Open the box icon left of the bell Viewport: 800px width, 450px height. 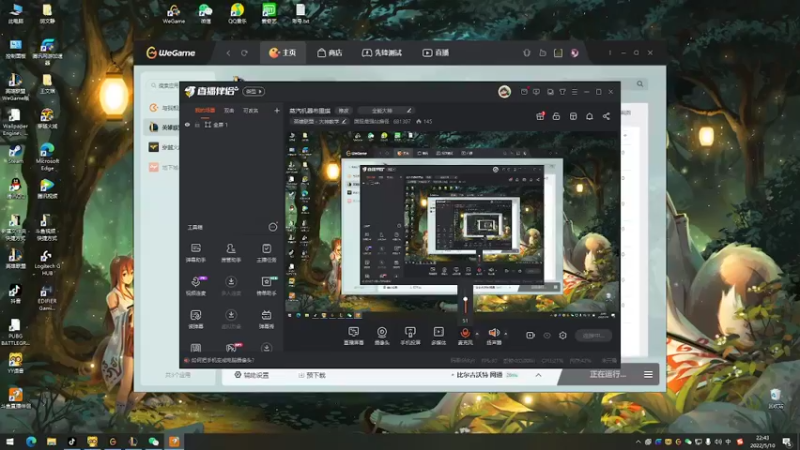[x=573, y=116]
